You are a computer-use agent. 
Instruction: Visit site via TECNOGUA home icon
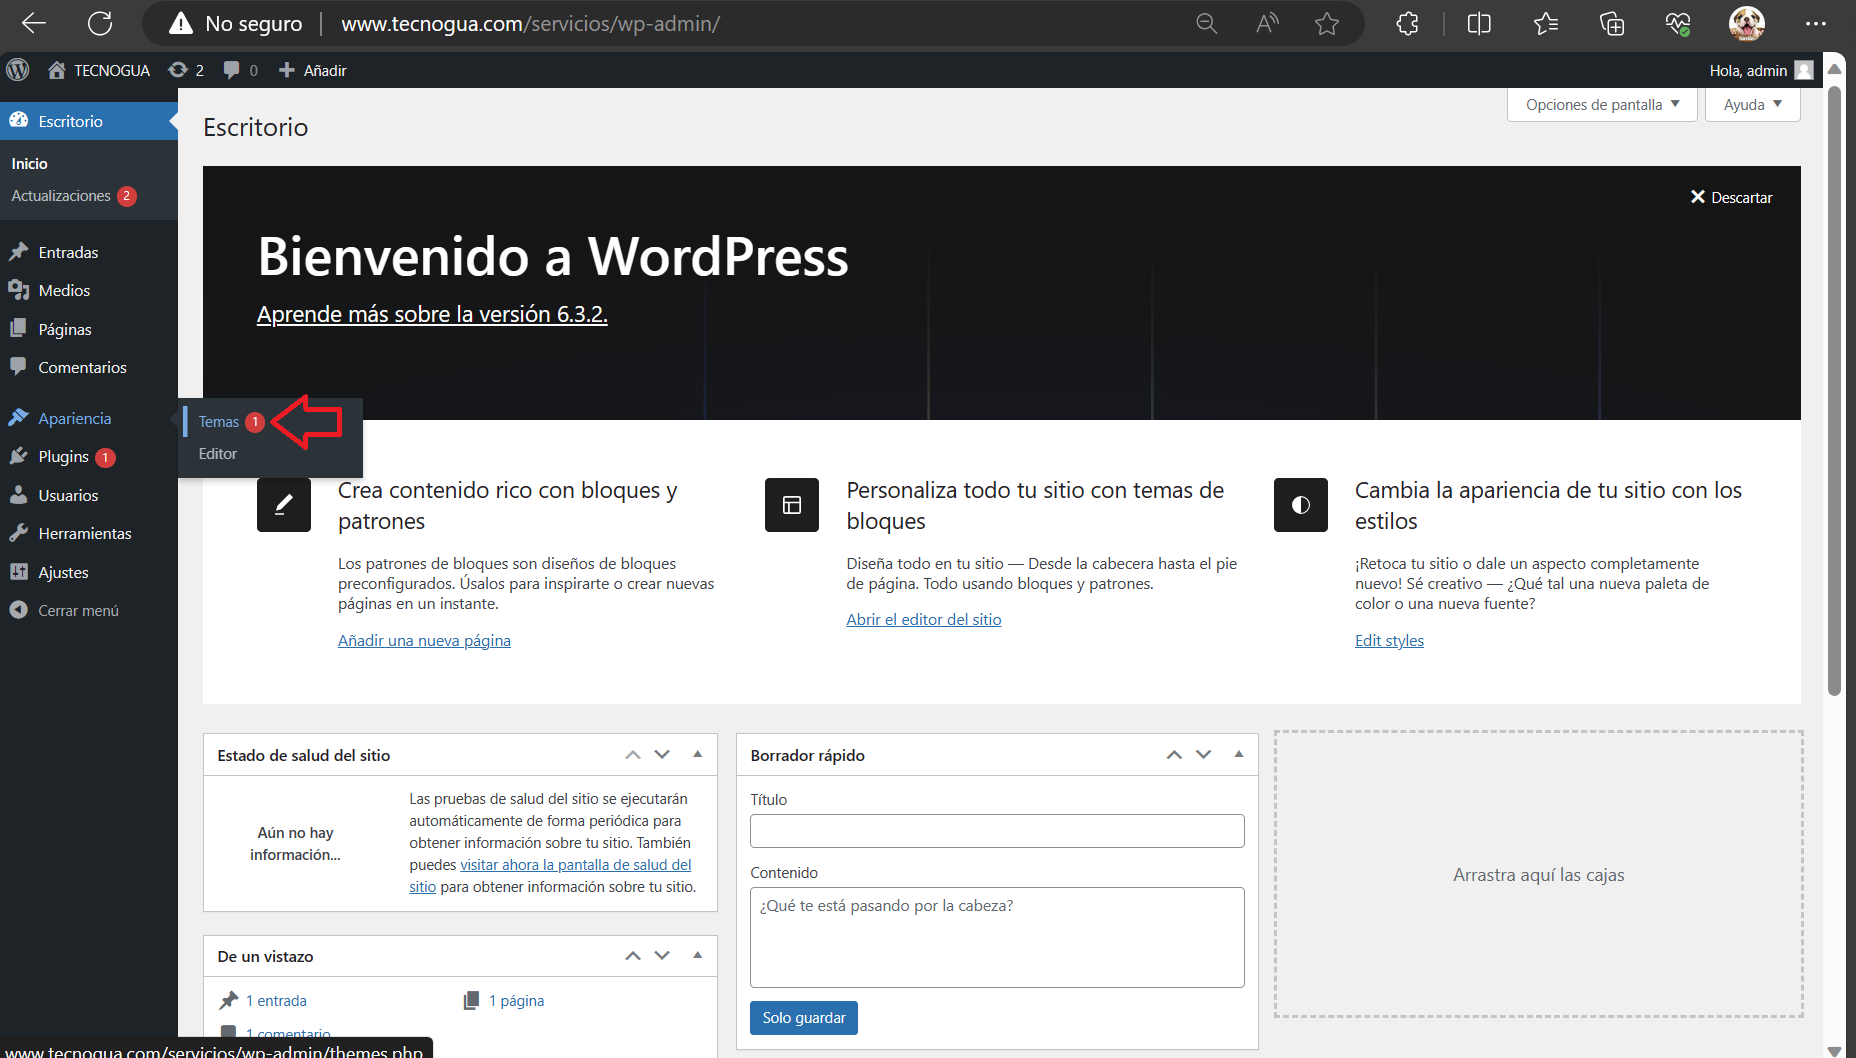click(98, 70)
